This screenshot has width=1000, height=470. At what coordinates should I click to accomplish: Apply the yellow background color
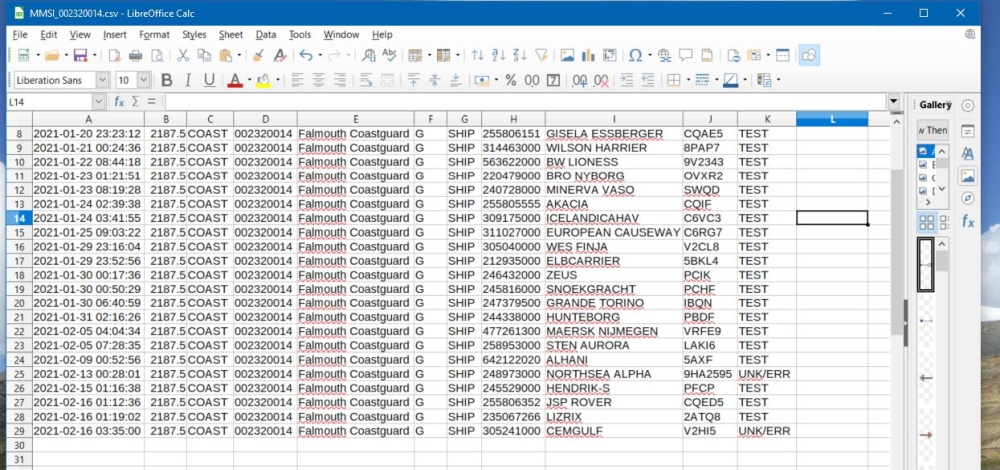click(x=263, y=80)
